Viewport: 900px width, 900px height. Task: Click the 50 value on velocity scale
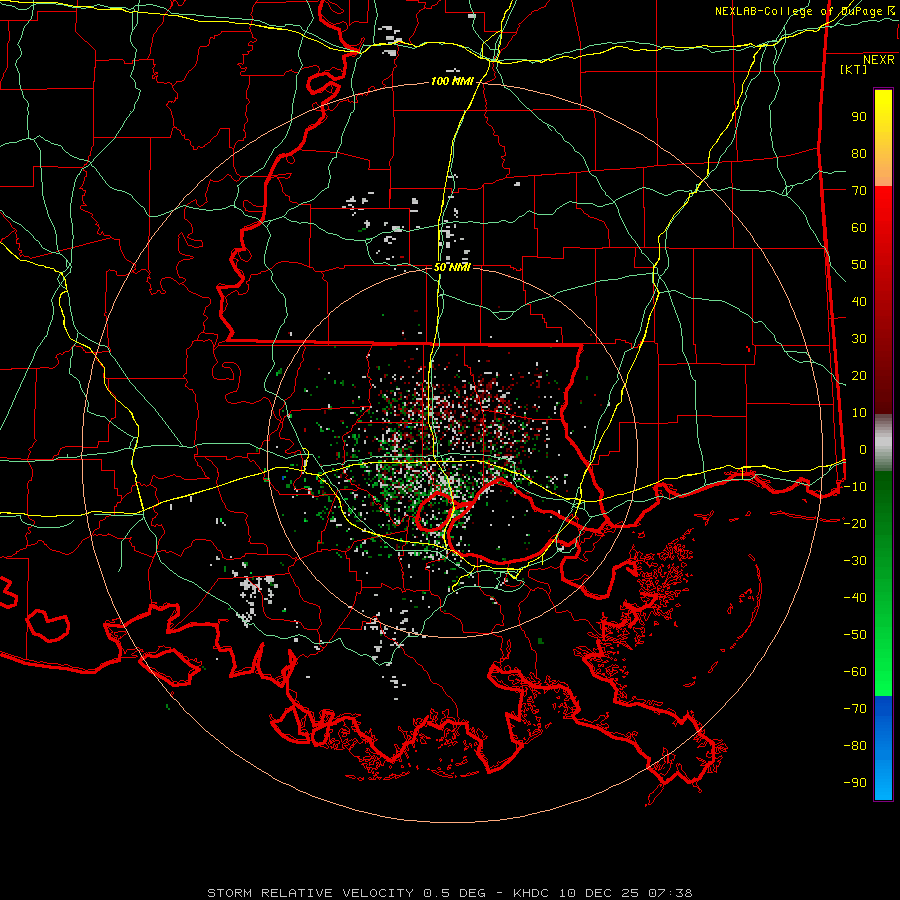pyautogui.click(x=859, y=265)
